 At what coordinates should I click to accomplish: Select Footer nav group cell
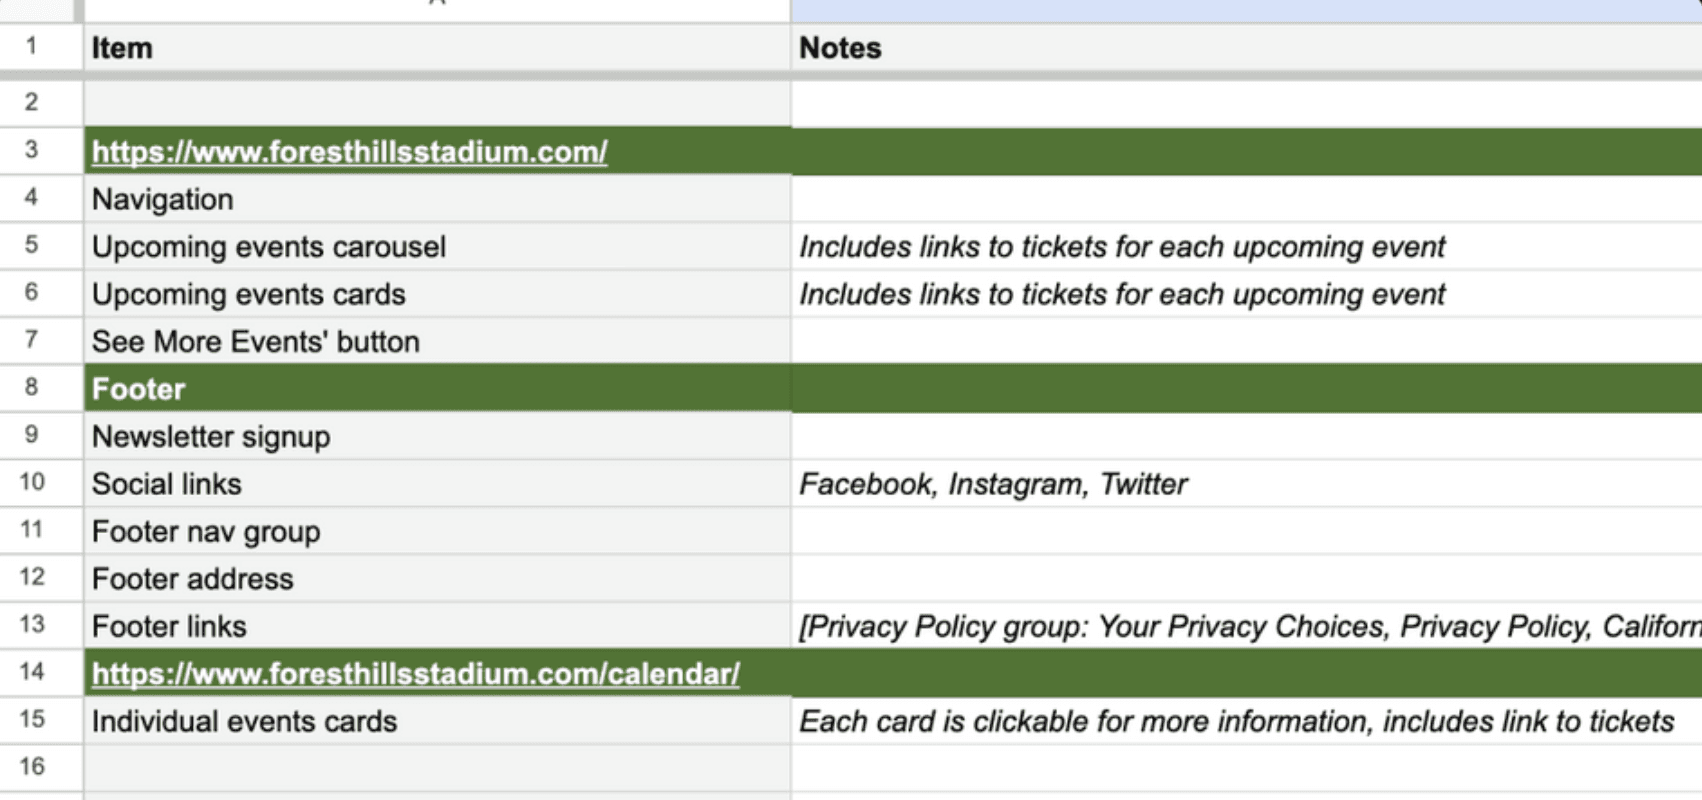coord(436,532)
